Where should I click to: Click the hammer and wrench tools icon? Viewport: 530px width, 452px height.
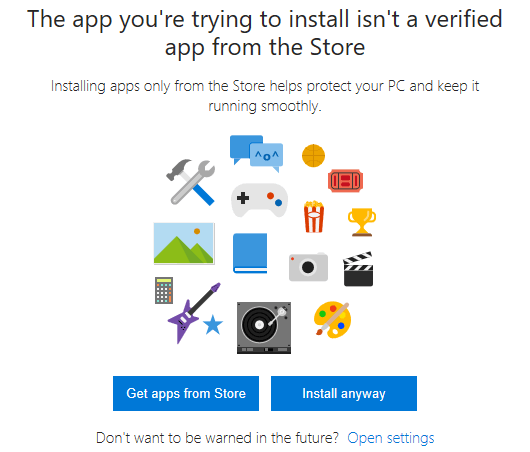pos(191,182)
